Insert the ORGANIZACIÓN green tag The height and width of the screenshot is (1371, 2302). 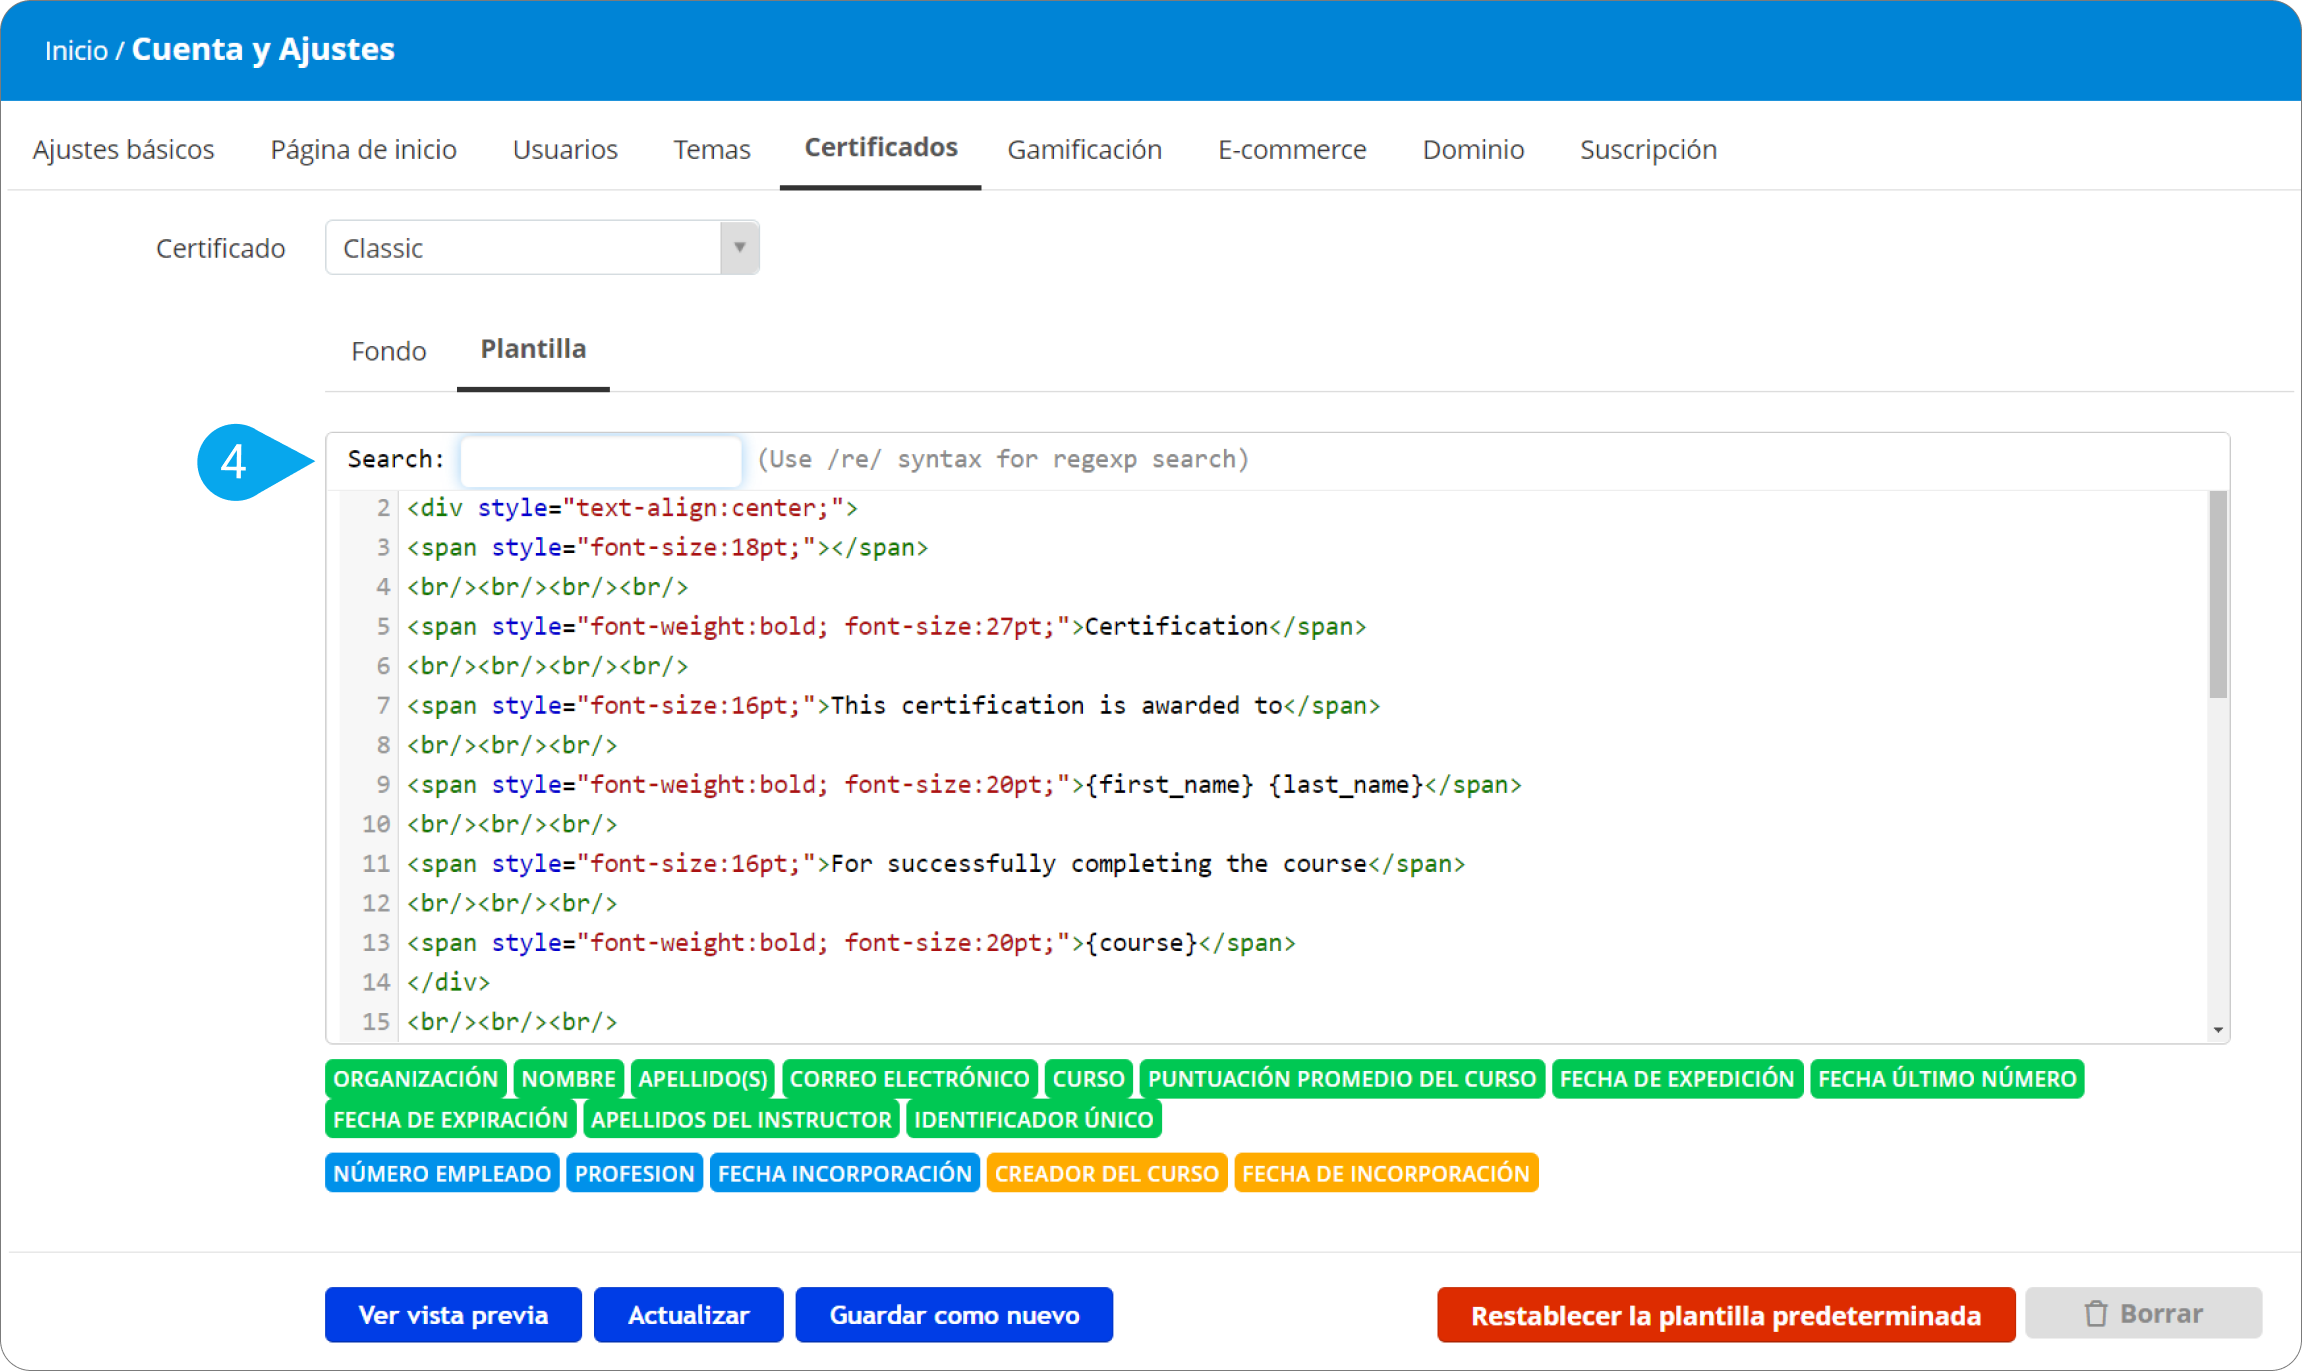pos(415,1079)
